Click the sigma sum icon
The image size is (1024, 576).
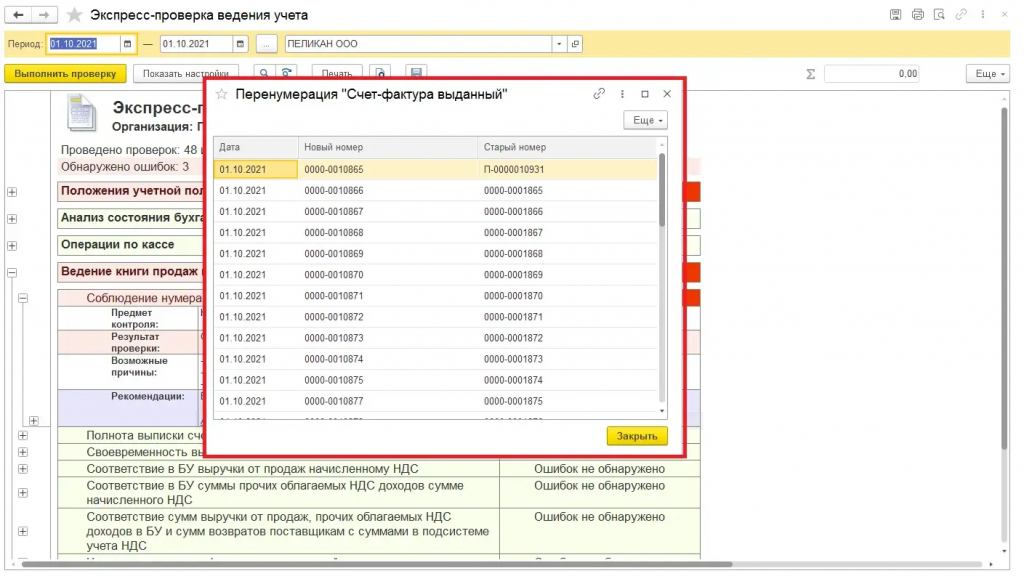(x=810, y=74)
